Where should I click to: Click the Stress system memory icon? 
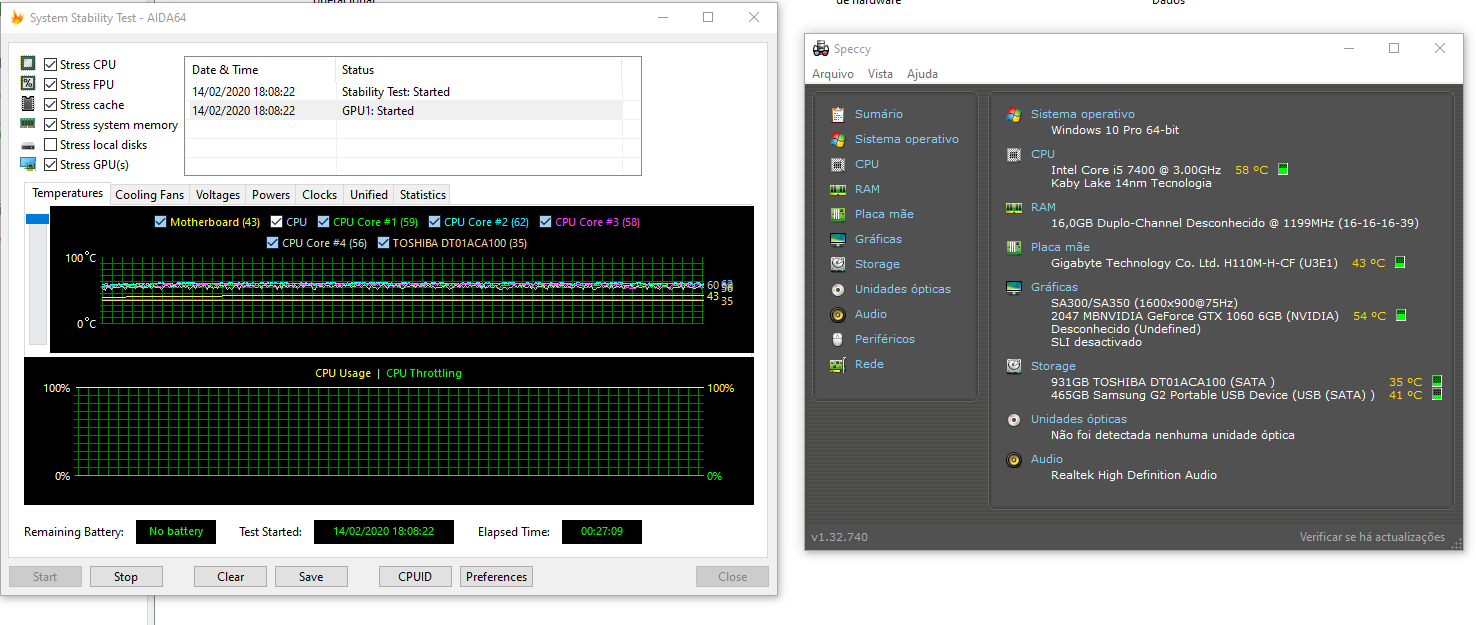pyautogui.click(x=28, y=124)
